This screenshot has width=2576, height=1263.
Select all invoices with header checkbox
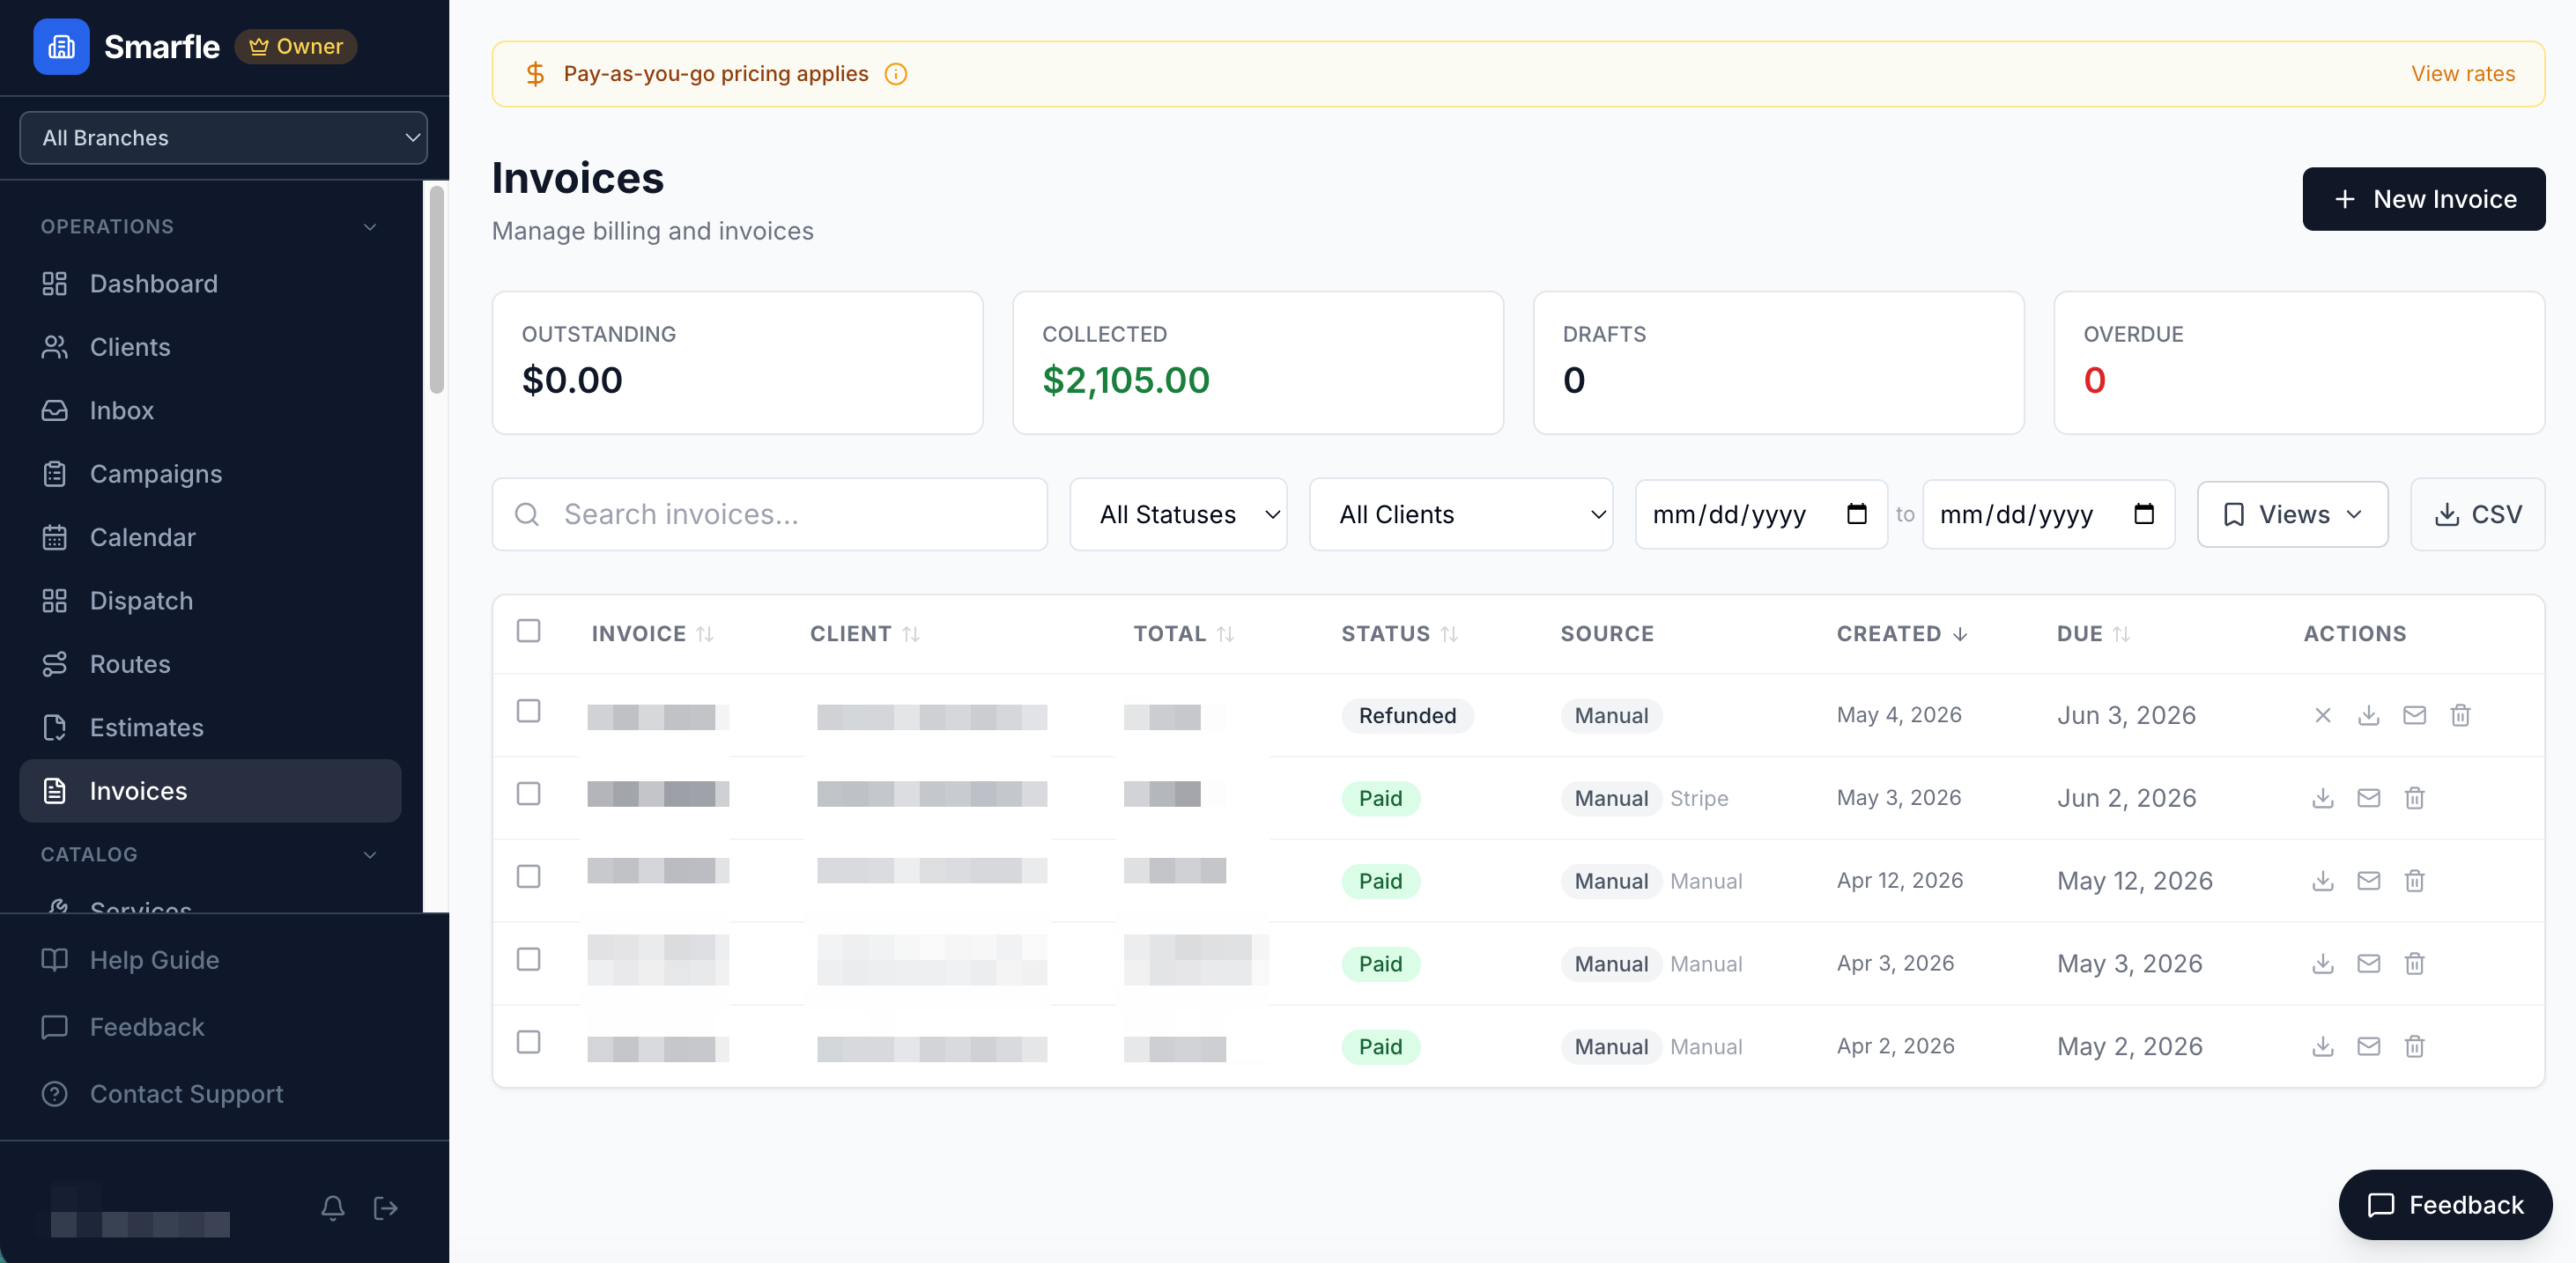tap(528, 631)
